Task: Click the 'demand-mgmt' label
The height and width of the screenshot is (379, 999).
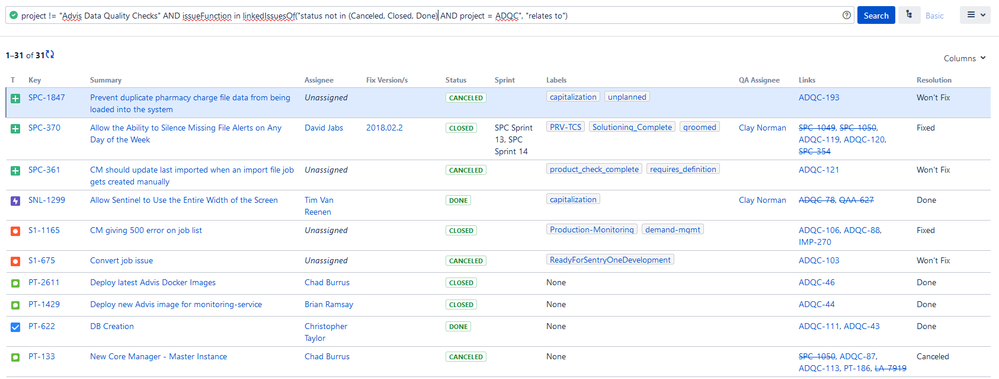Action: [x=673, y=229]
